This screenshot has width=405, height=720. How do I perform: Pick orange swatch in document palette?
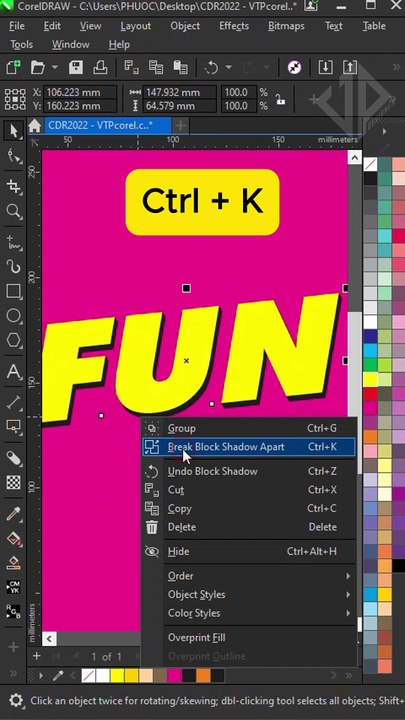point(203,675)
